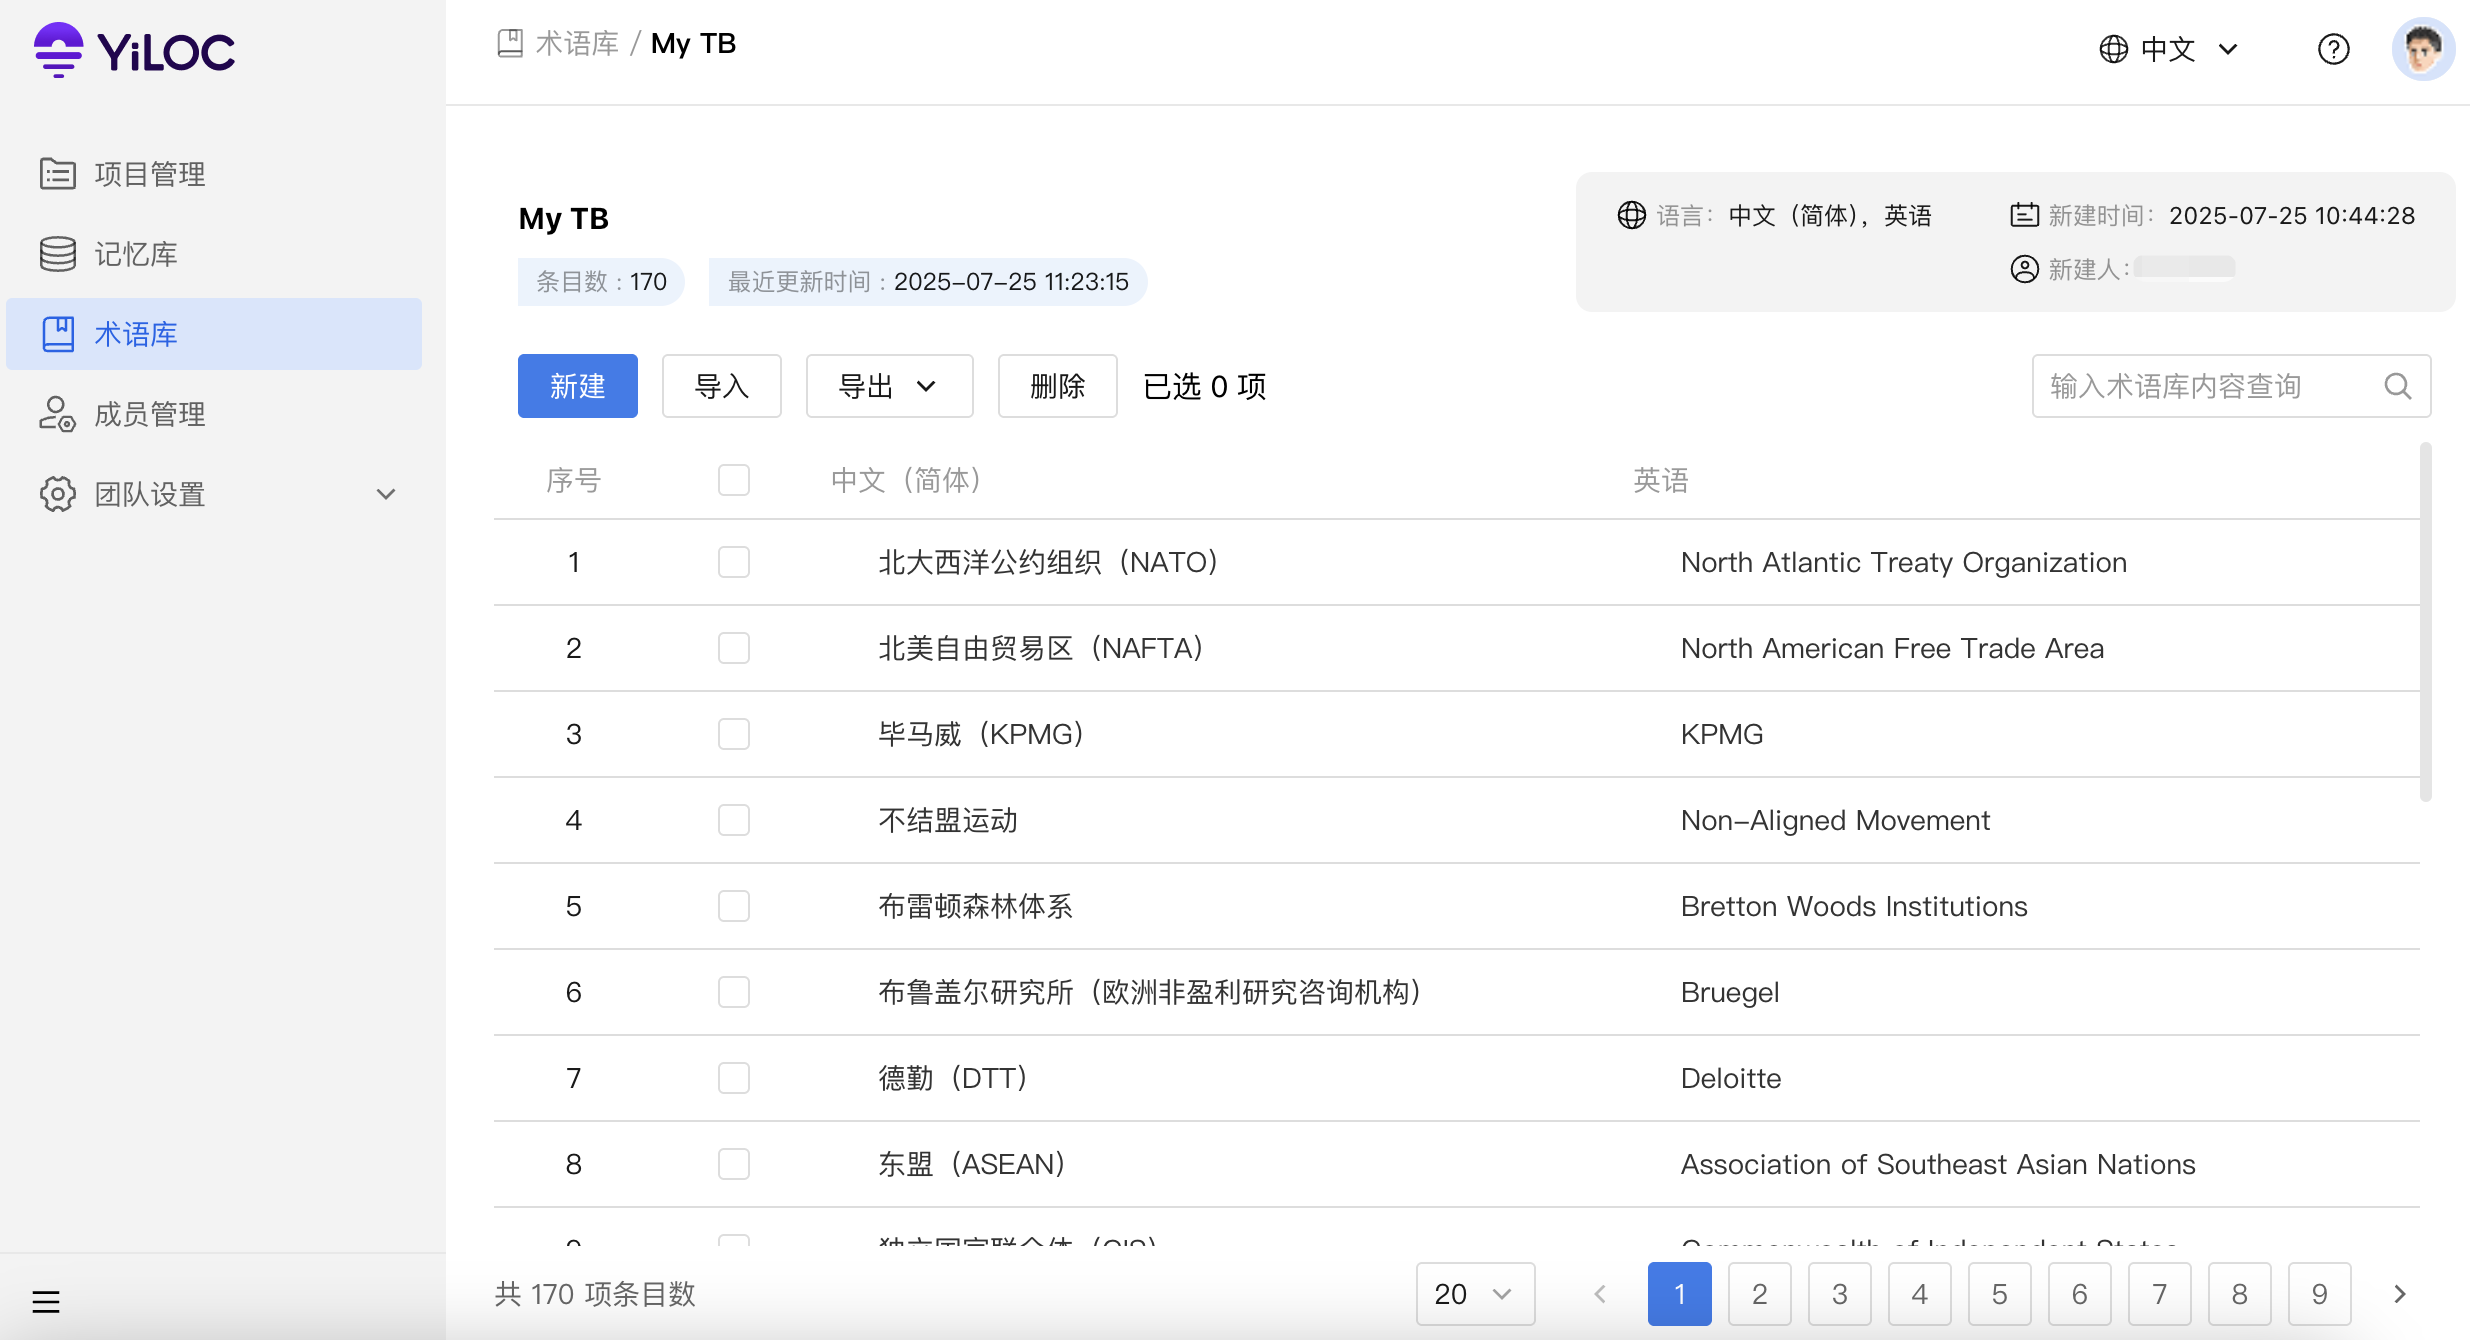2470x1340 pixels.
Task: Select current page 1 button
Action: point(1680,1294)
